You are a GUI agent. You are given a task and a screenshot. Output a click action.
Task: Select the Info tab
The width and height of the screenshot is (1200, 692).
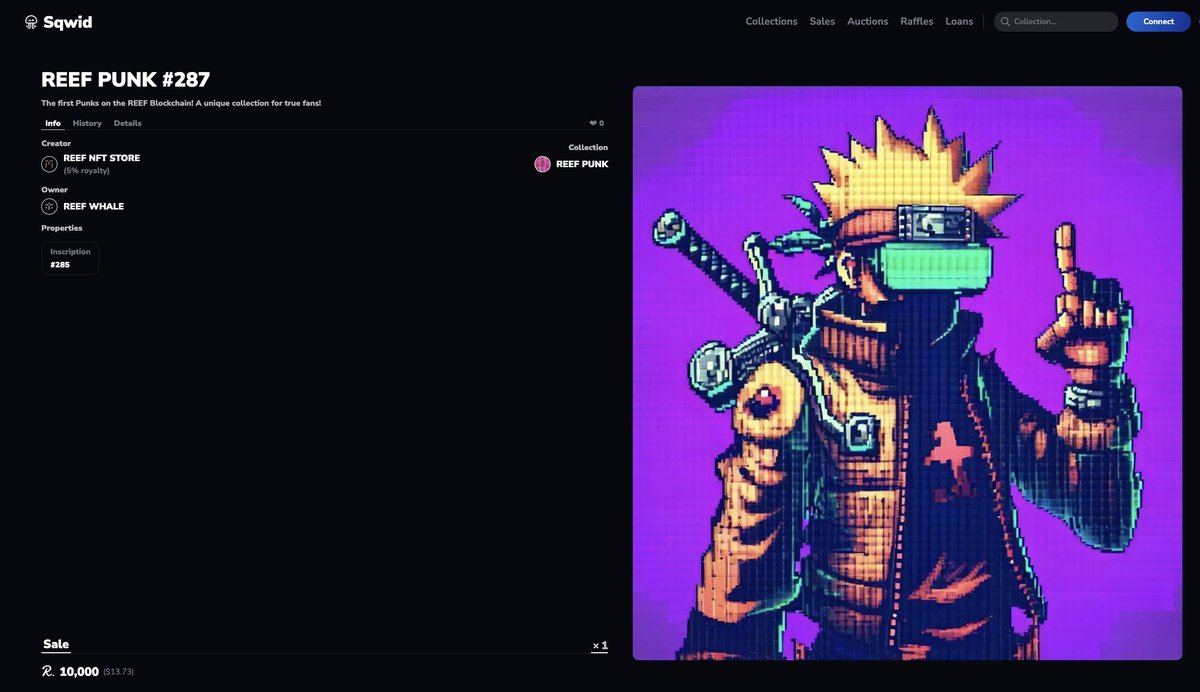click(53, 123)
